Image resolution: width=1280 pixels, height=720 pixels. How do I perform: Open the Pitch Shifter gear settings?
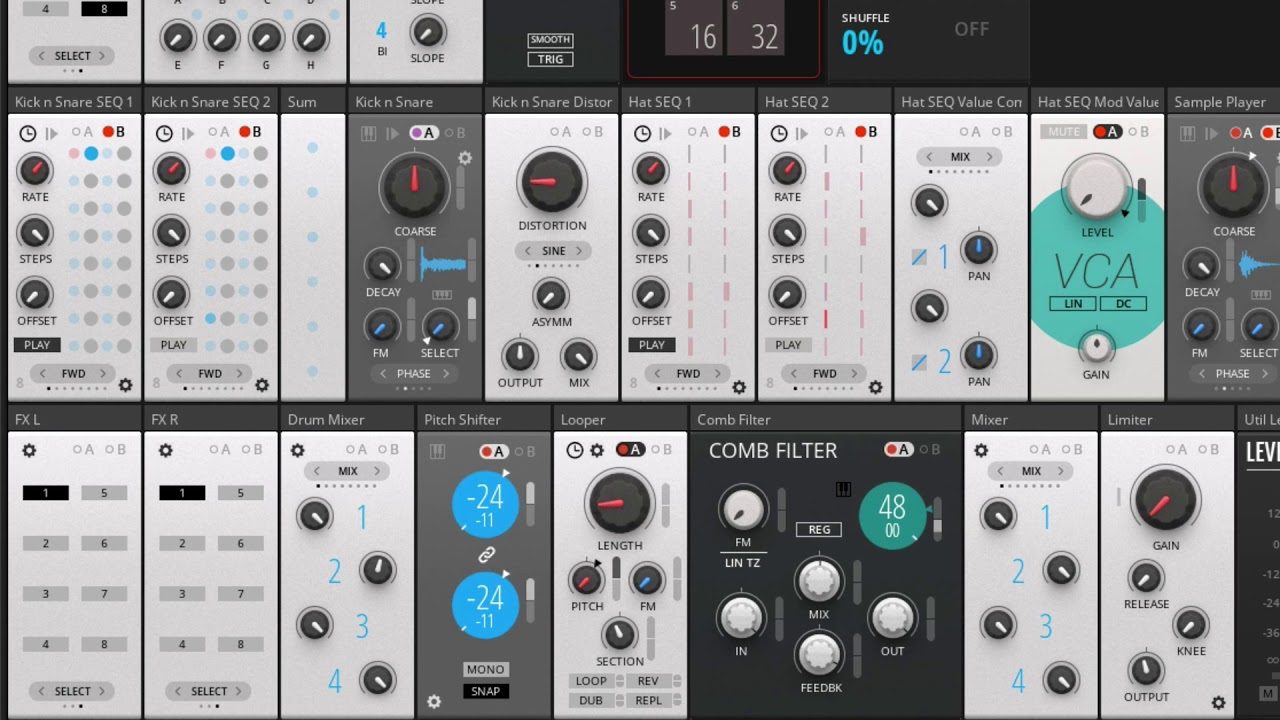(434, 702)
